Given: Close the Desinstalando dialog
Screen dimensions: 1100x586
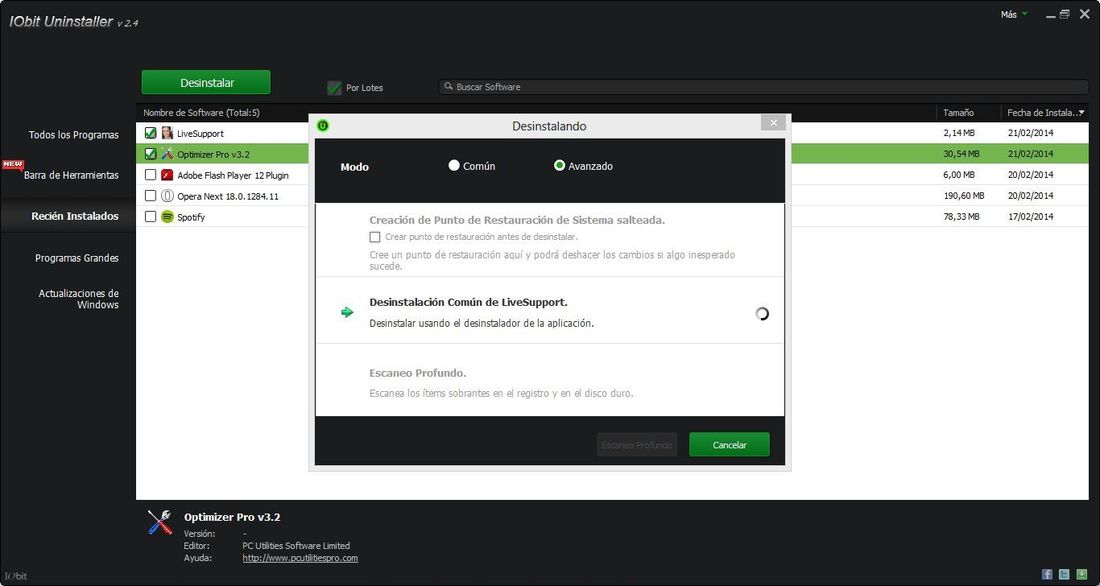Looking at the screenshot, I should 773,123.
